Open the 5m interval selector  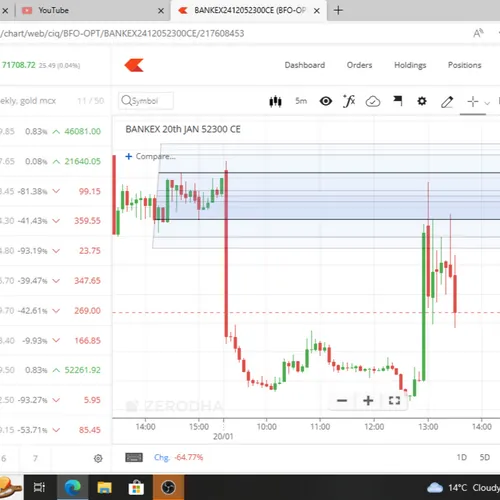point(301,101)
